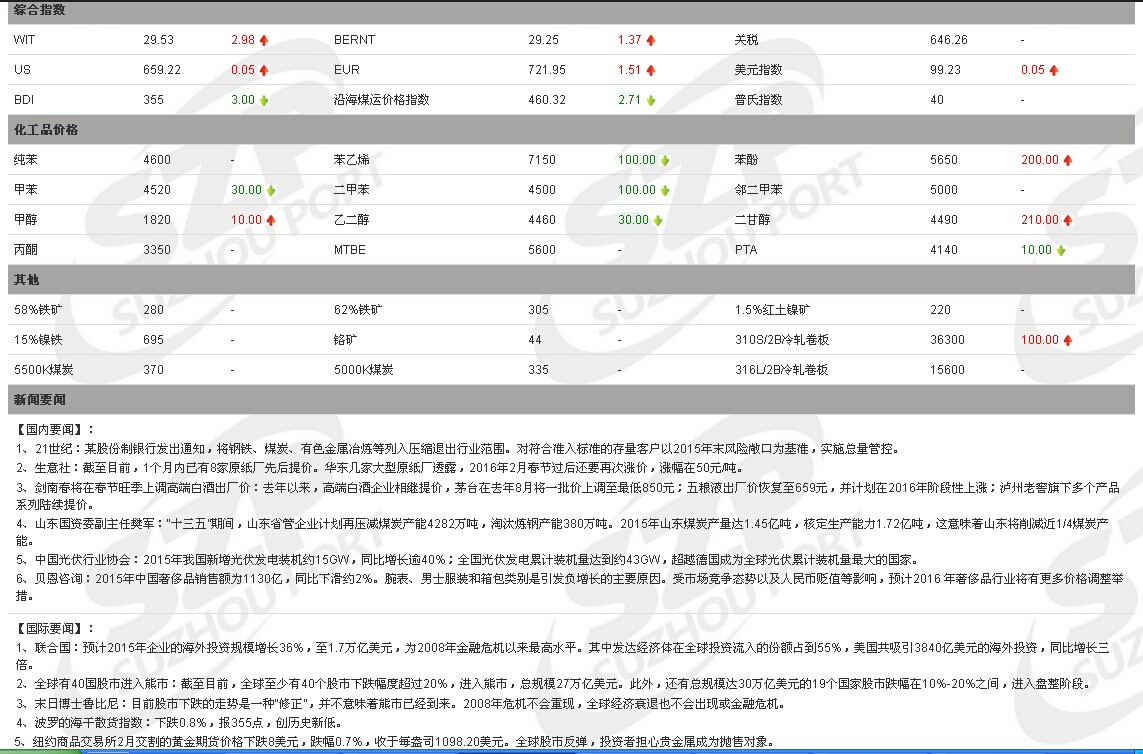
Task: Click the 58%铁矿 label
Action: click(38, 310)
